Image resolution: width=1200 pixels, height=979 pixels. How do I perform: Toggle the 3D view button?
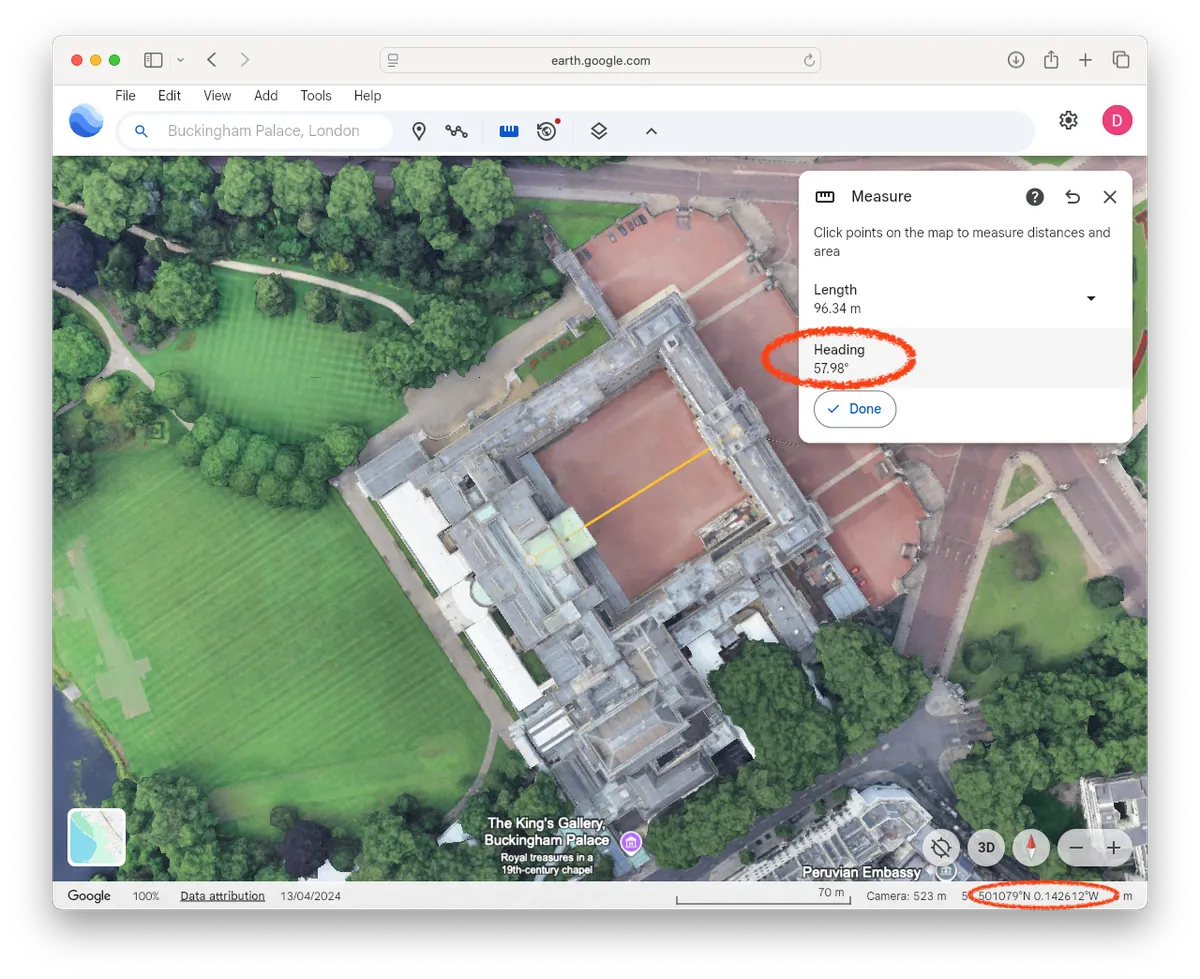986,848
